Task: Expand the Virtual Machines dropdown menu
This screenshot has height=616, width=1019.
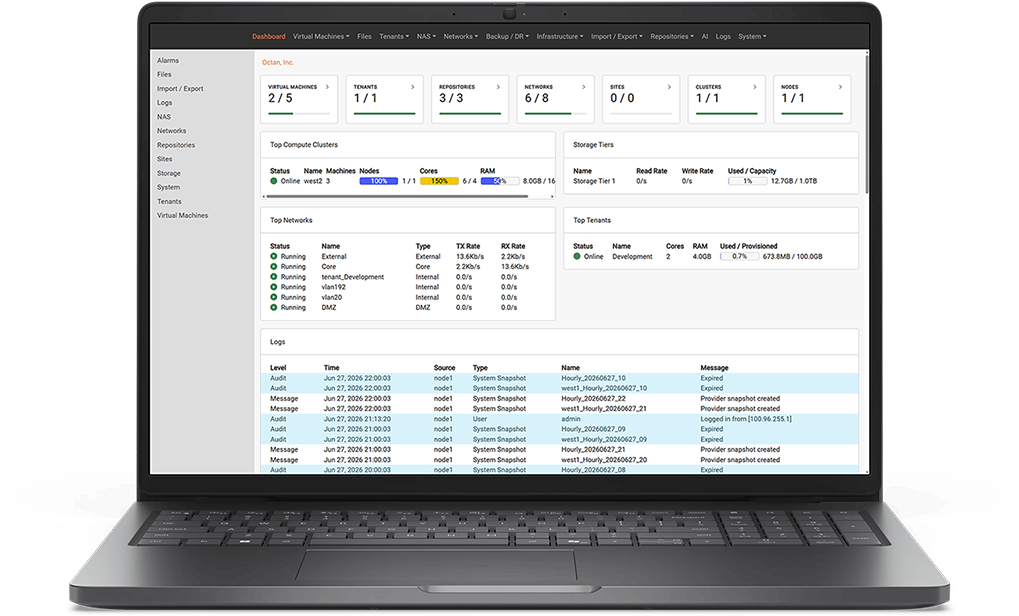Action: click(x=320, y=36)
